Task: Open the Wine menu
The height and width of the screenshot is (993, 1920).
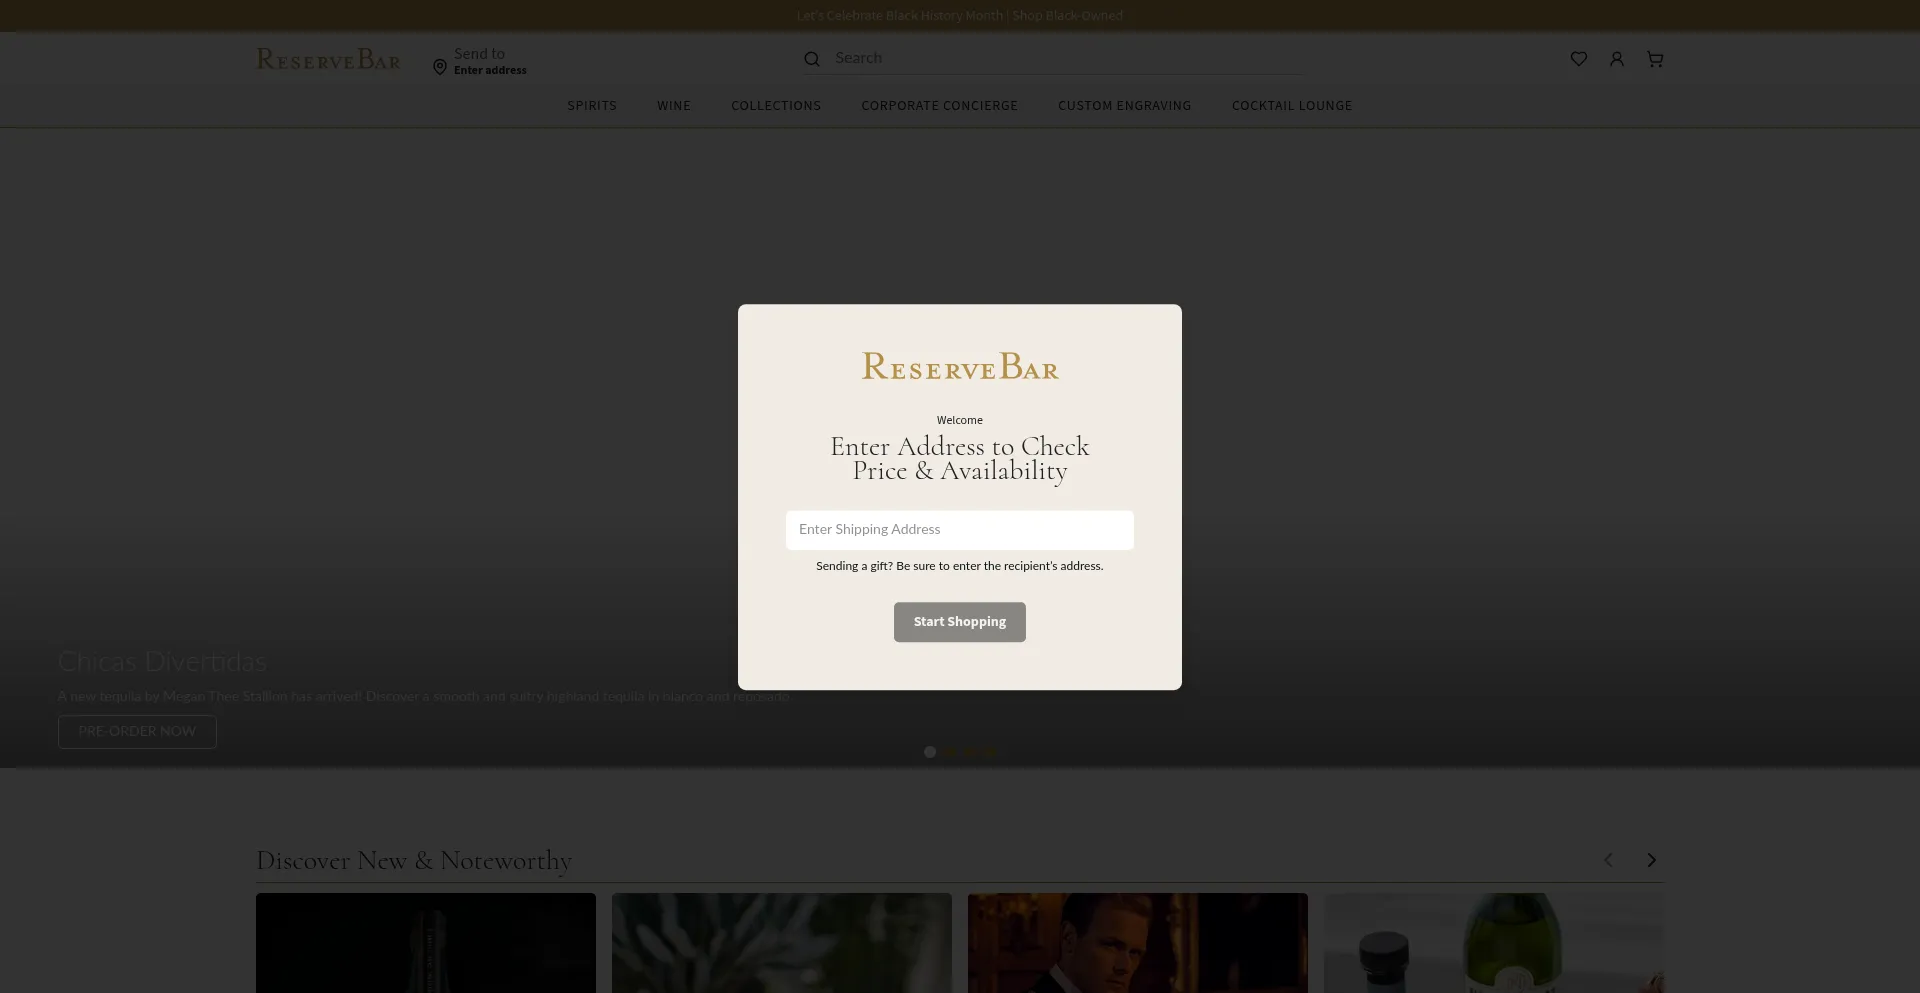Action: [674, 105]
